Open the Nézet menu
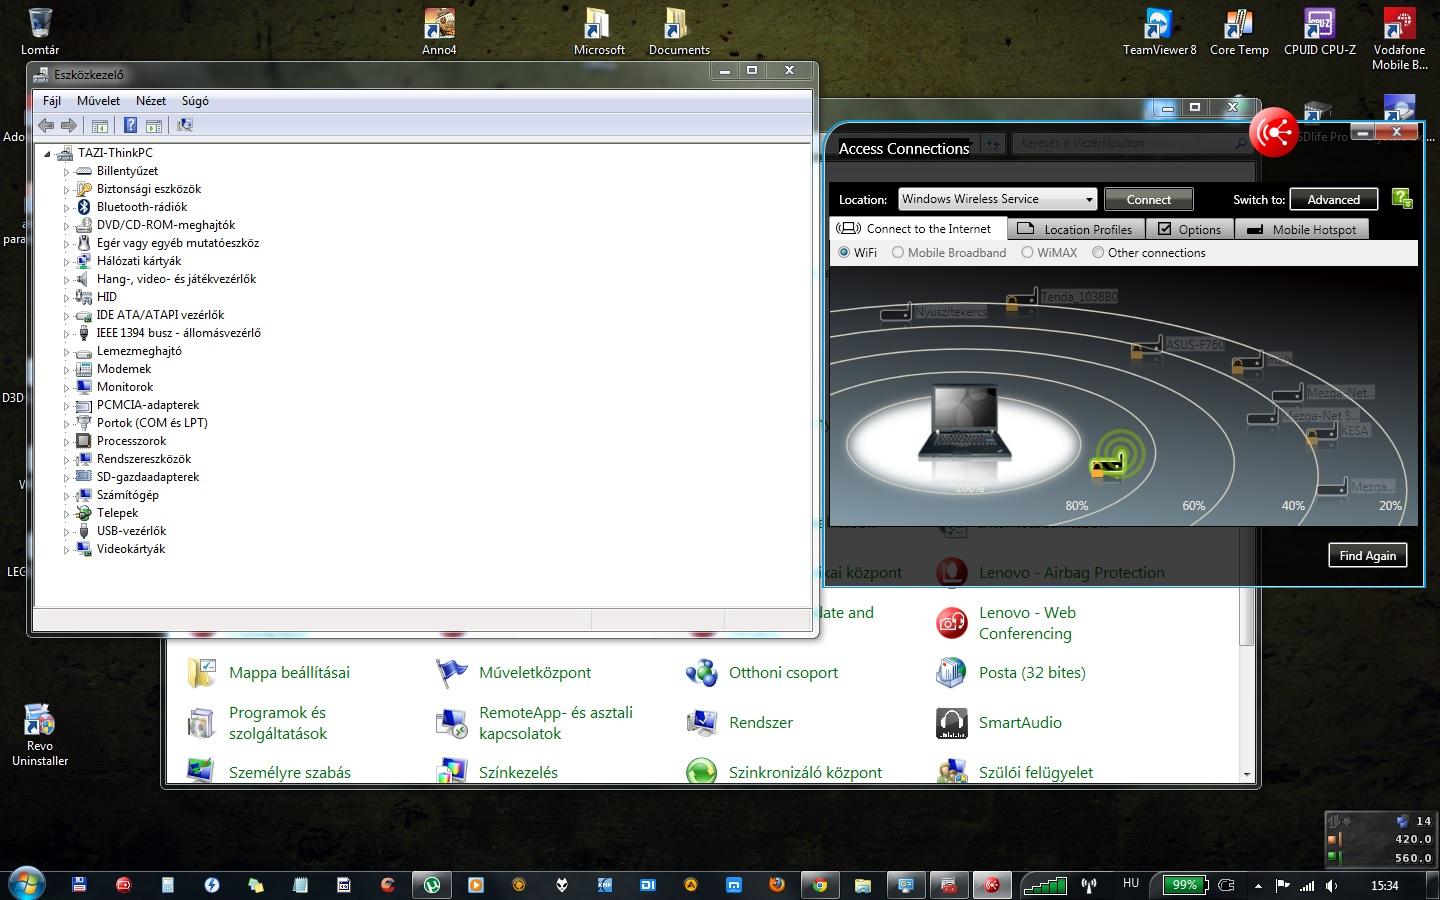 [x=151, y=101]
